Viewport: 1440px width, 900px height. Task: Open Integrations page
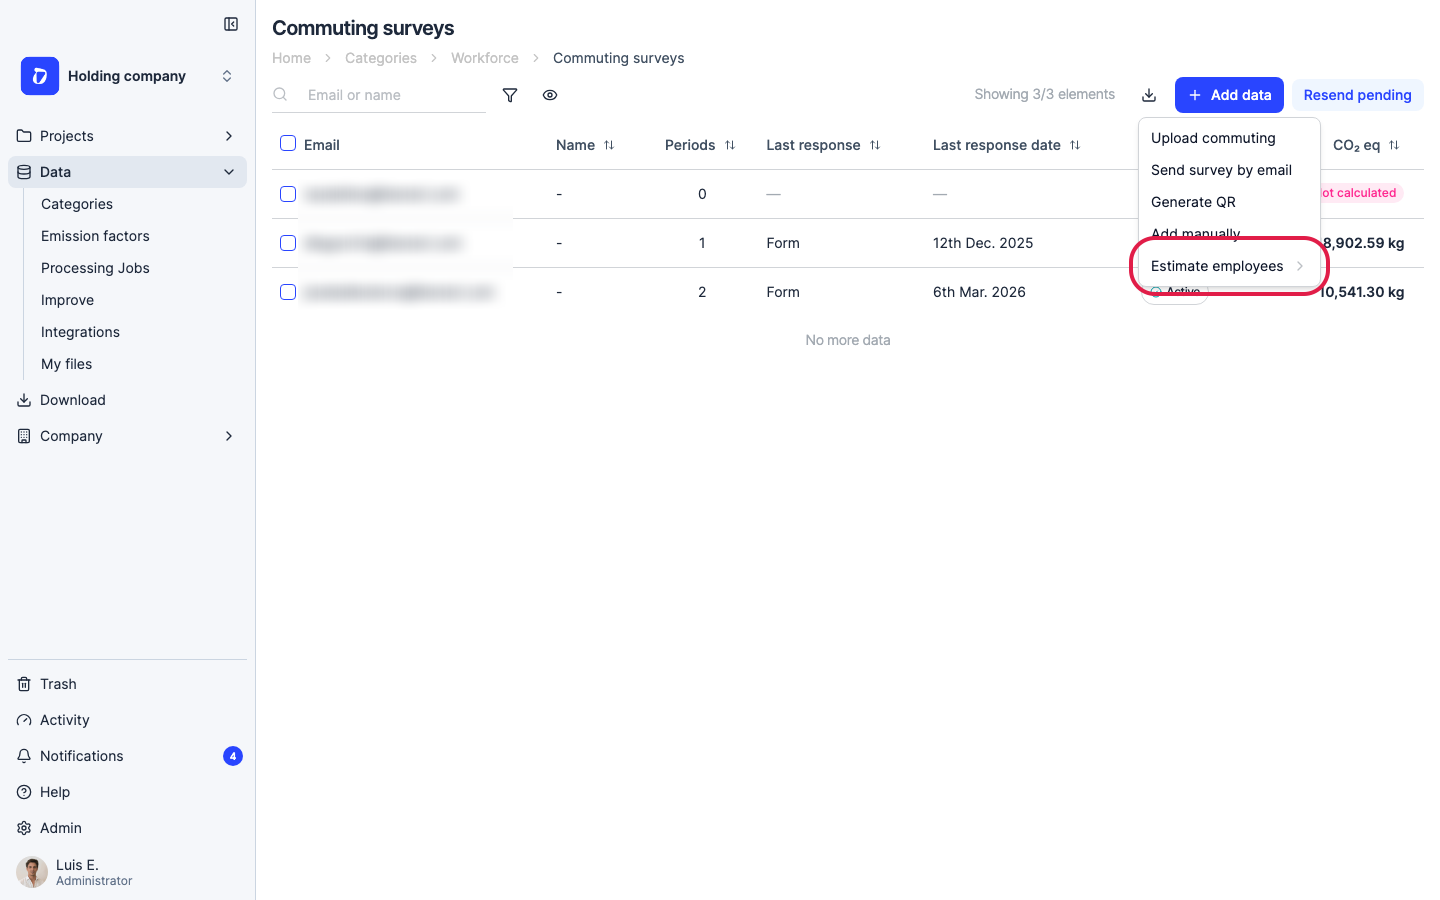point(80,332)
